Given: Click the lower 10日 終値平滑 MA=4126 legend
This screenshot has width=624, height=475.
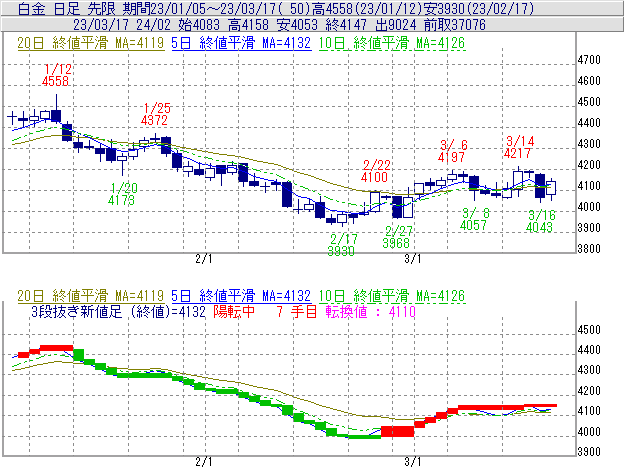Looking at the screenshot, I should [392, 296].
